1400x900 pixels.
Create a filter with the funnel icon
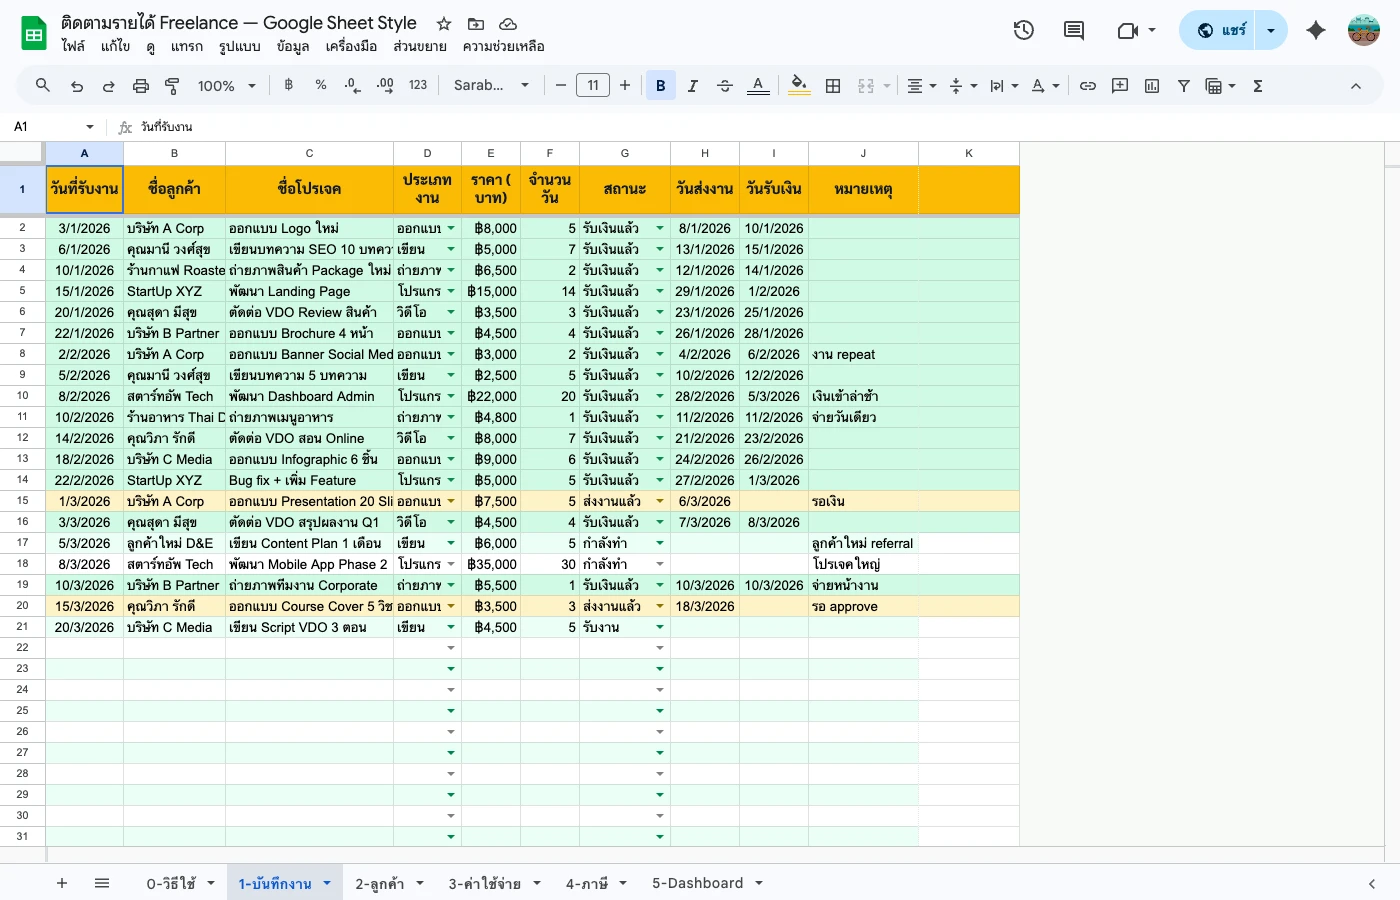pos(1183,86)
